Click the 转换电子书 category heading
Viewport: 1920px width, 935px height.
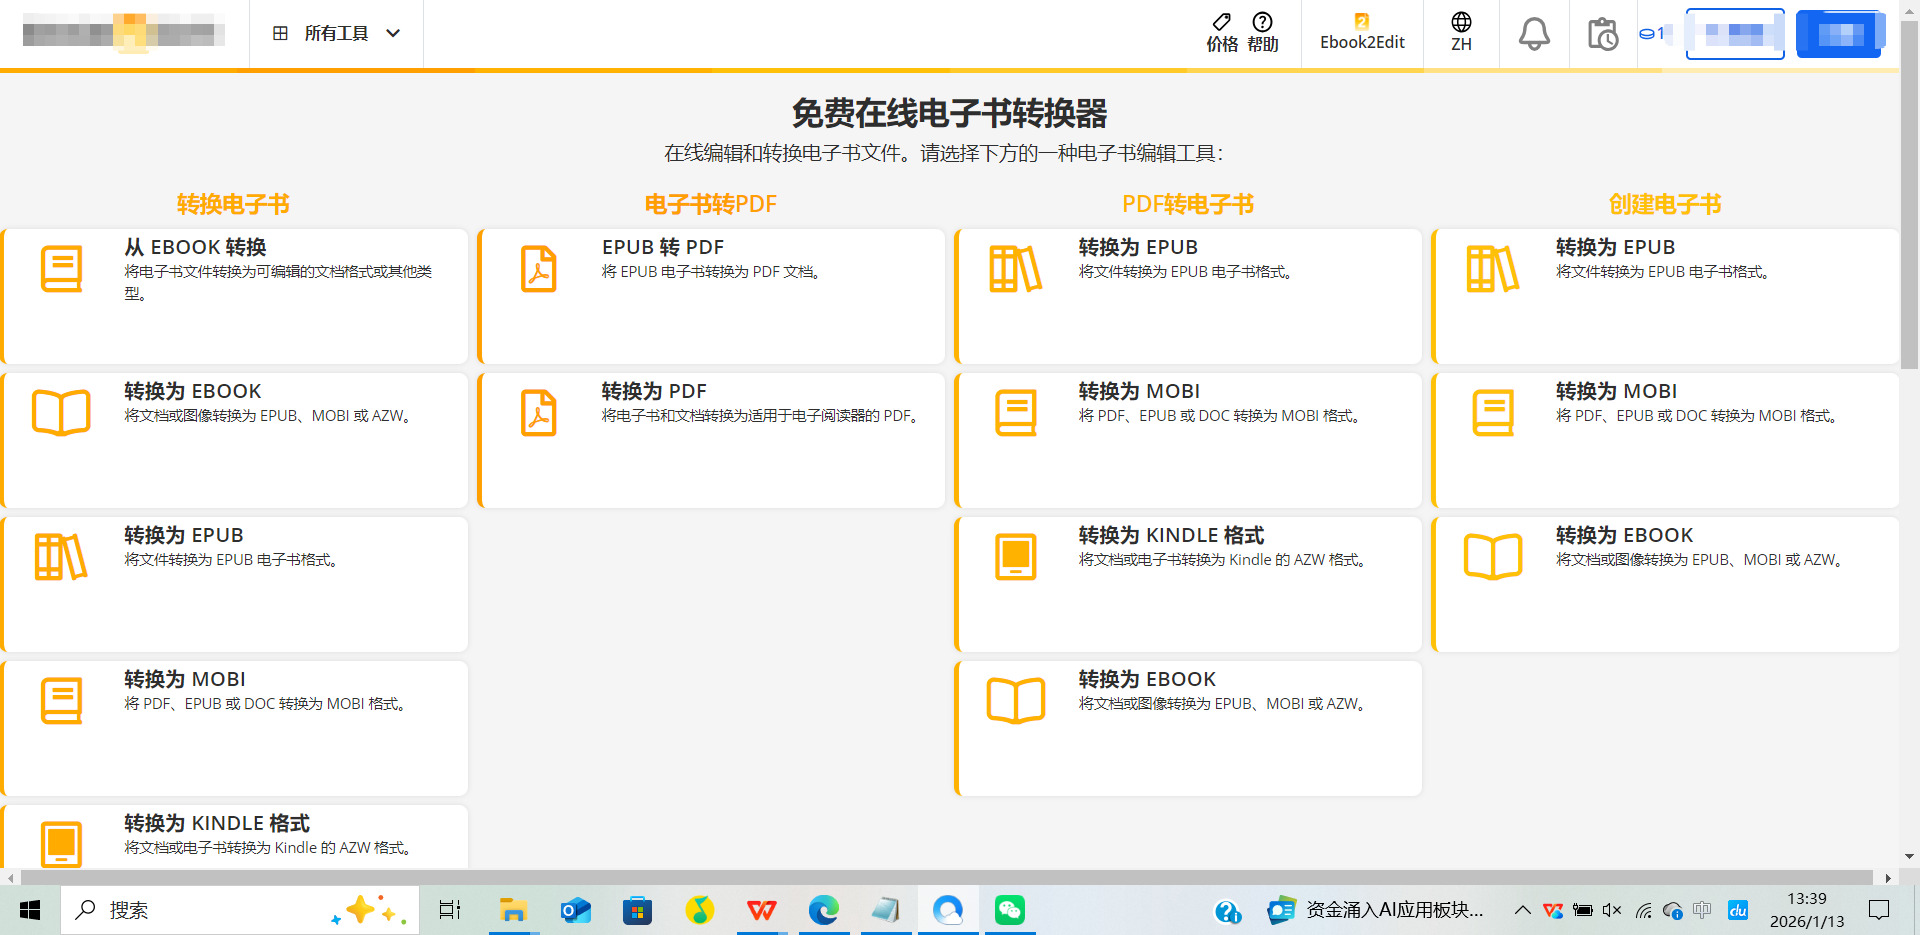(233, 205)
